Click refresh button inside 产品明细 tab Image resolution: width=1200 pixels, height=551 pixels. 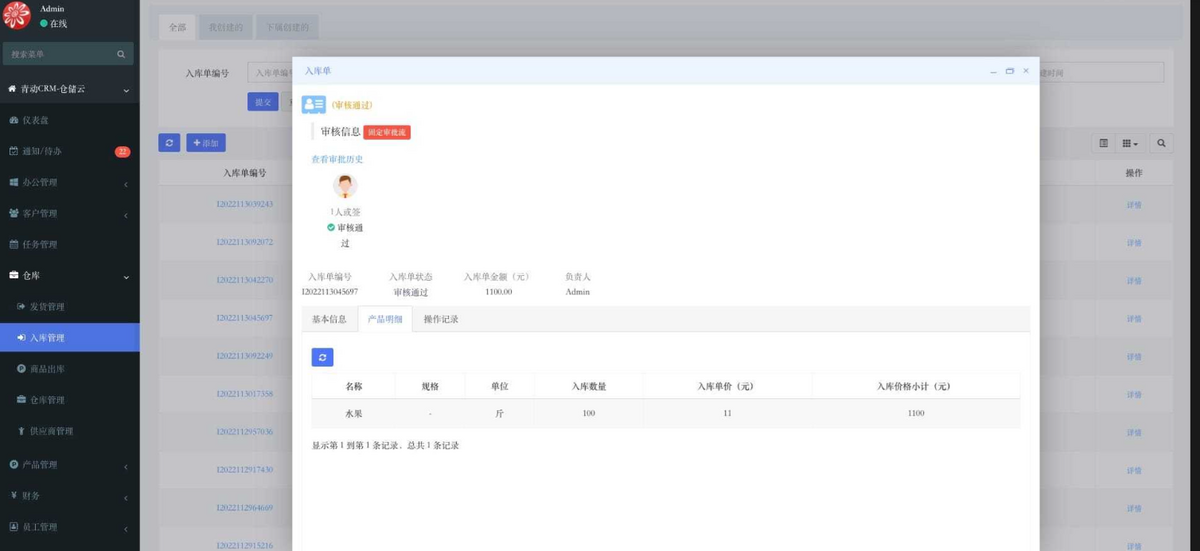[x=322, y=357]
